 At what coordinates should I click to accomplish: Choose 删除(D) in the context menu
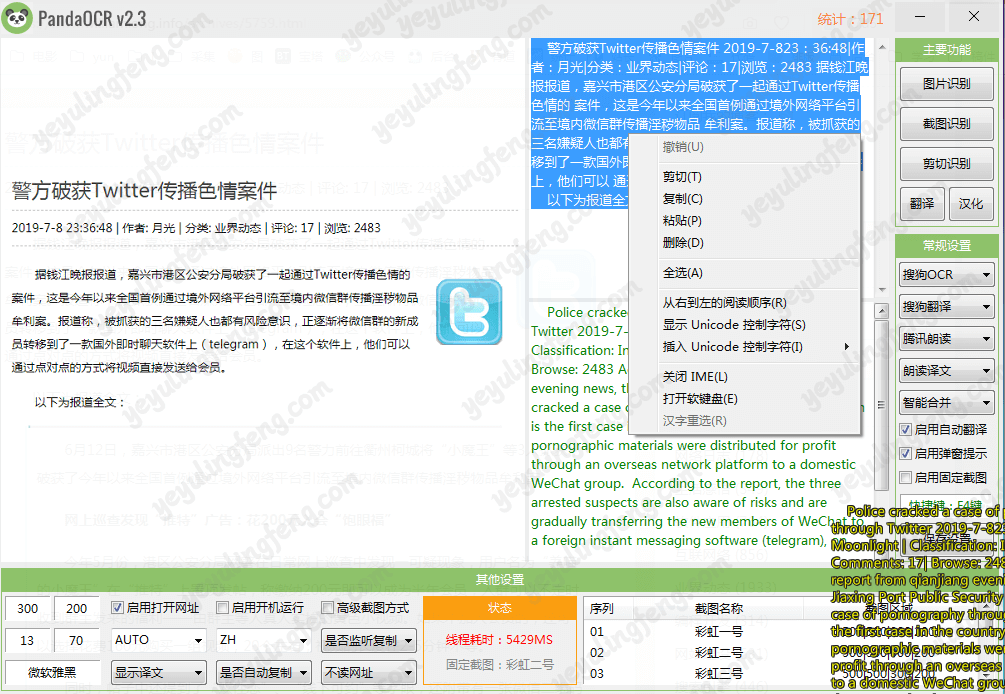(x=744, y=242)
